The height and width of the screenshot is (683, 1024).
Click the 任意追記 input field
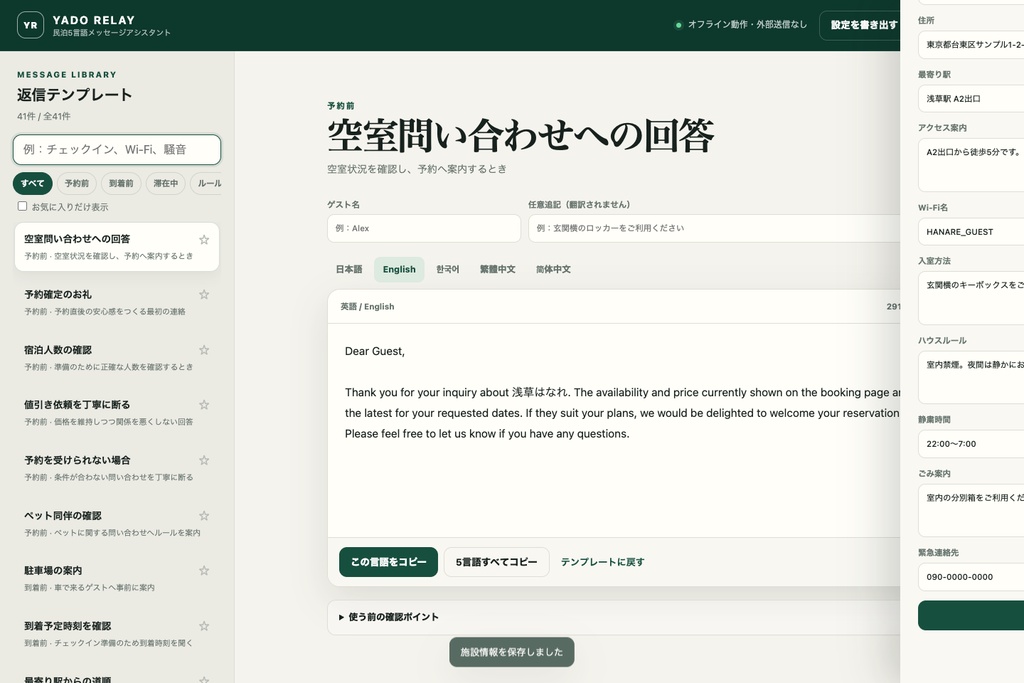pos(714,229)
